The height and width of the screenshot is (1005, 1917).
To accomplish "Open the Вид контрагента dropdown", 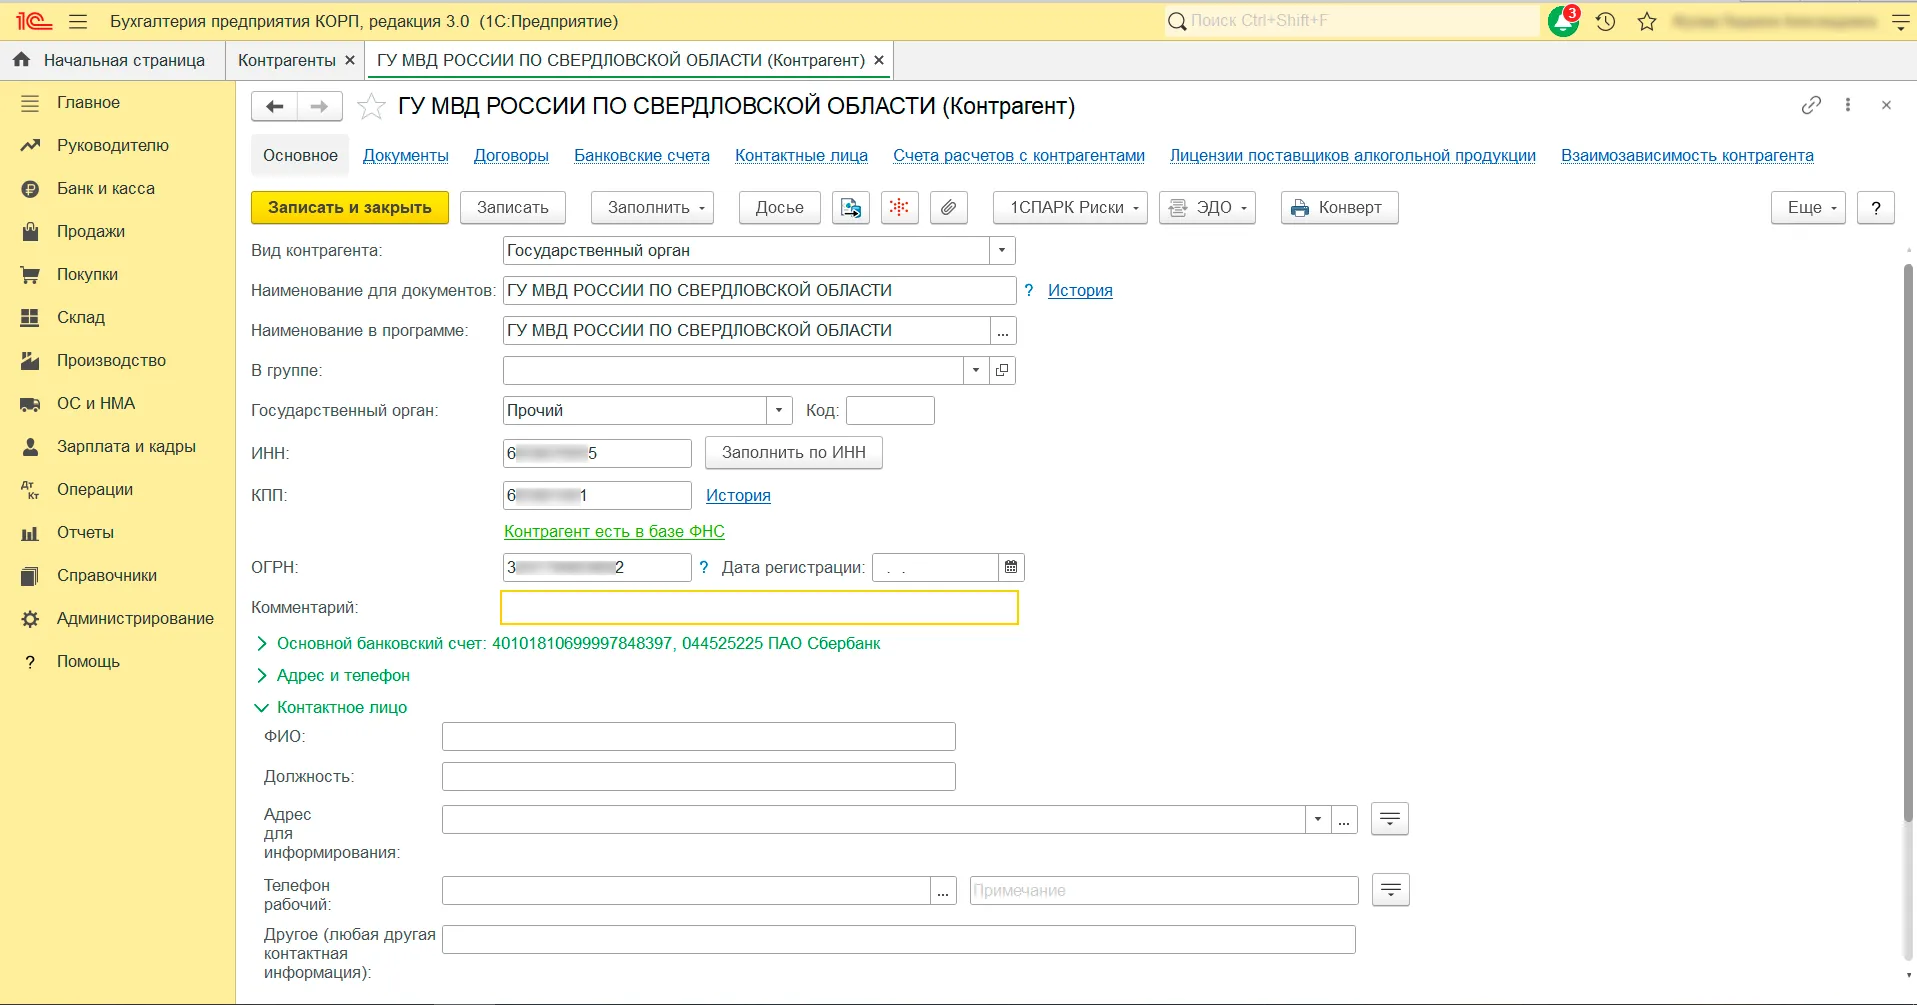I will click(1002, 250).
